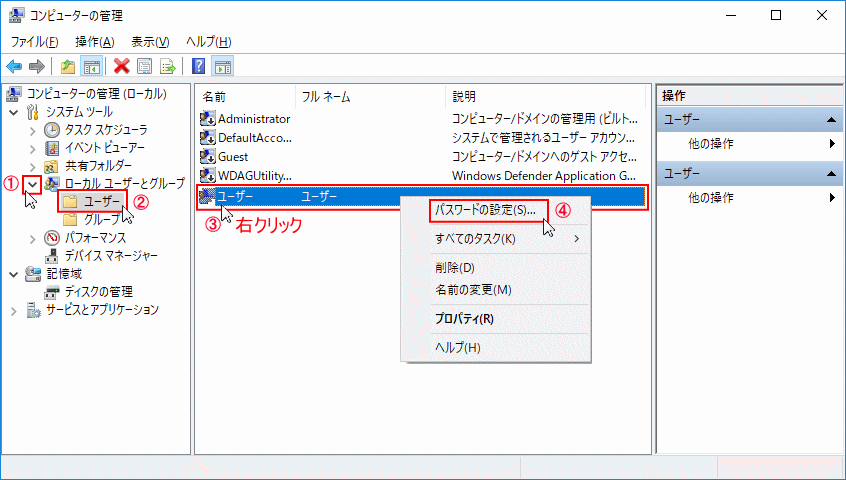Expand the パフォーマンス node
The image size is (846, 480).
tap(33, 238)
